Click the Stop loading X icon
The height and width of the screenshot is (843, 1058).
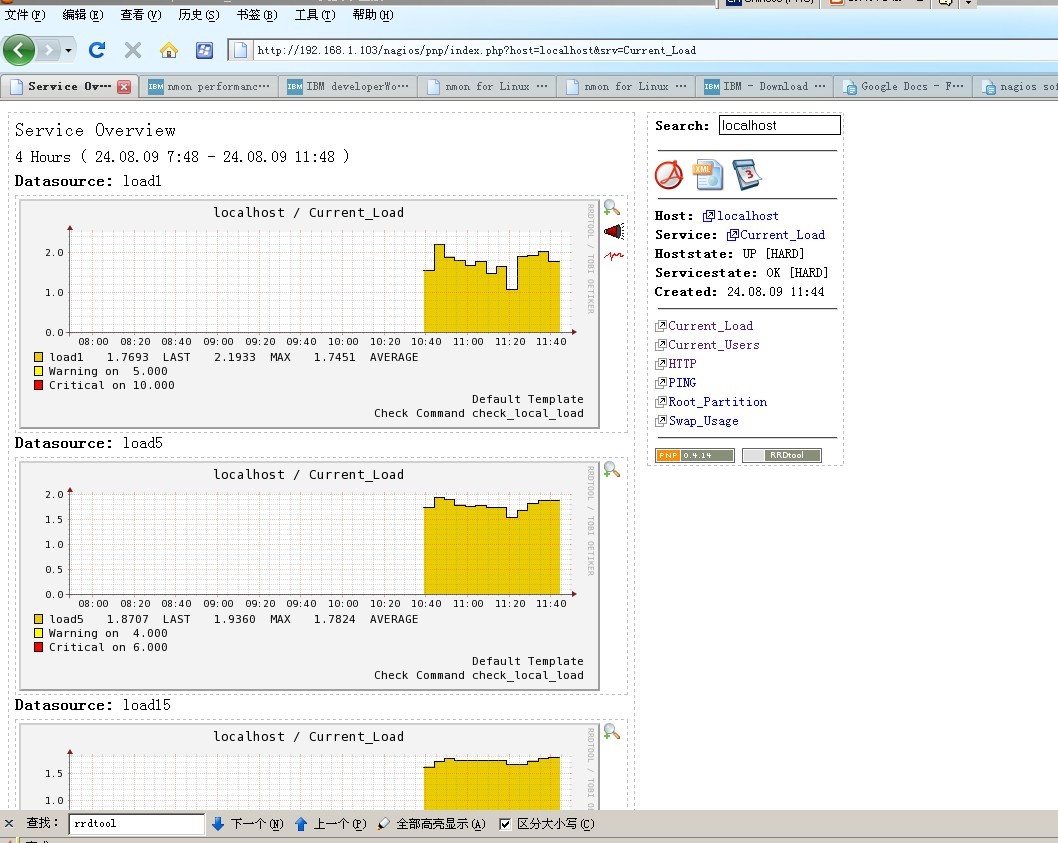tap(133, 50)
